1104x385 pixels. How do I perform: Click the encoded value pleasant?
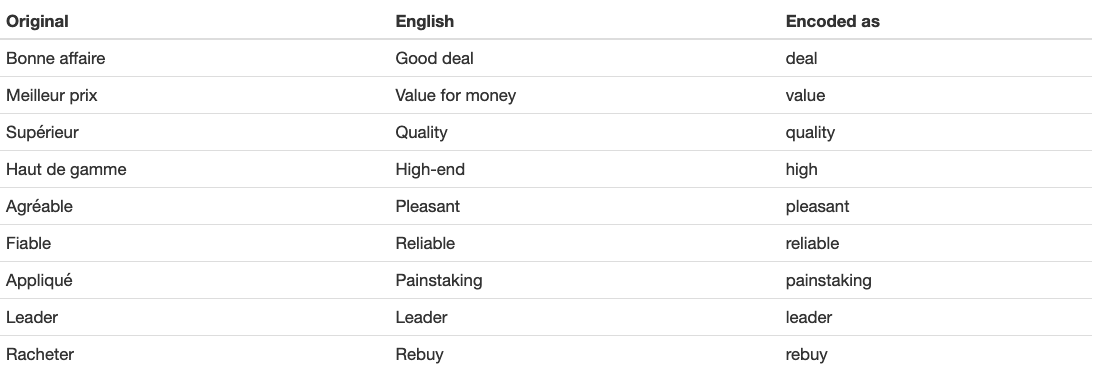click(x=817, y=206)
